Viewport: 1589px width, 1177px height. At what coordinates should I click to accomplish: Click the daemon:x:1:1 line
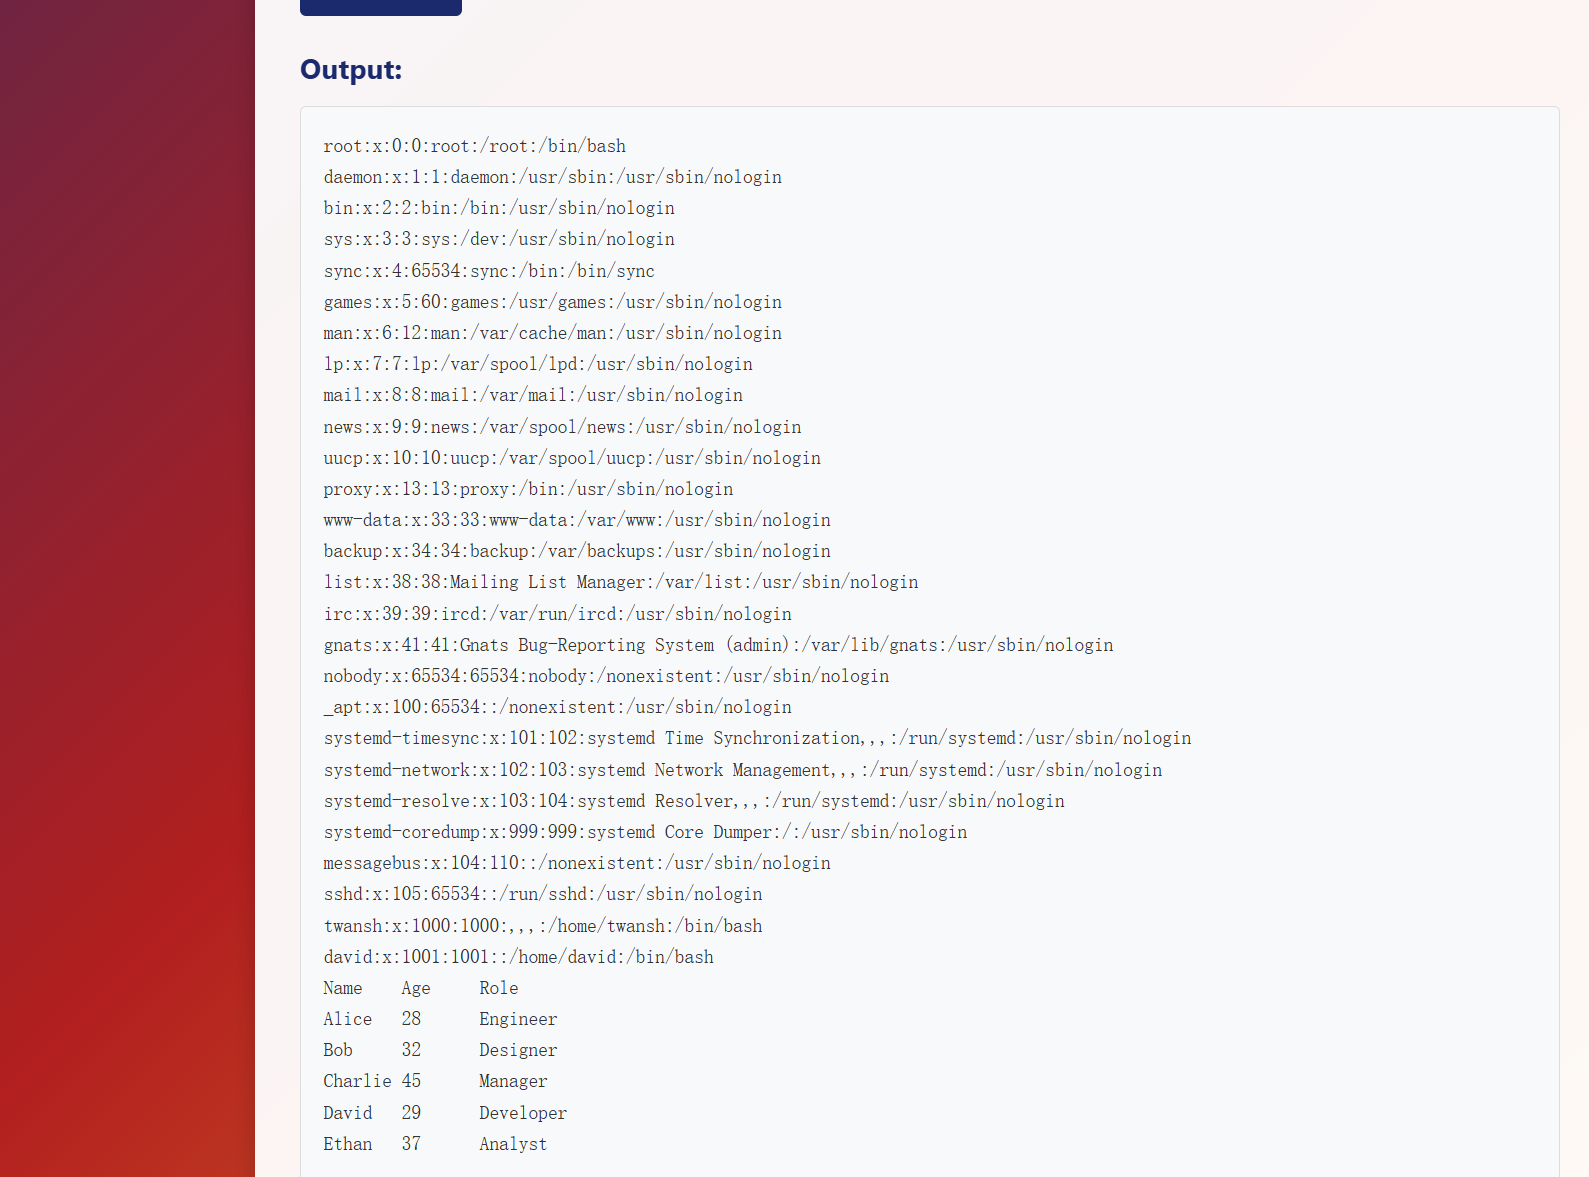[x=553, y=177]
